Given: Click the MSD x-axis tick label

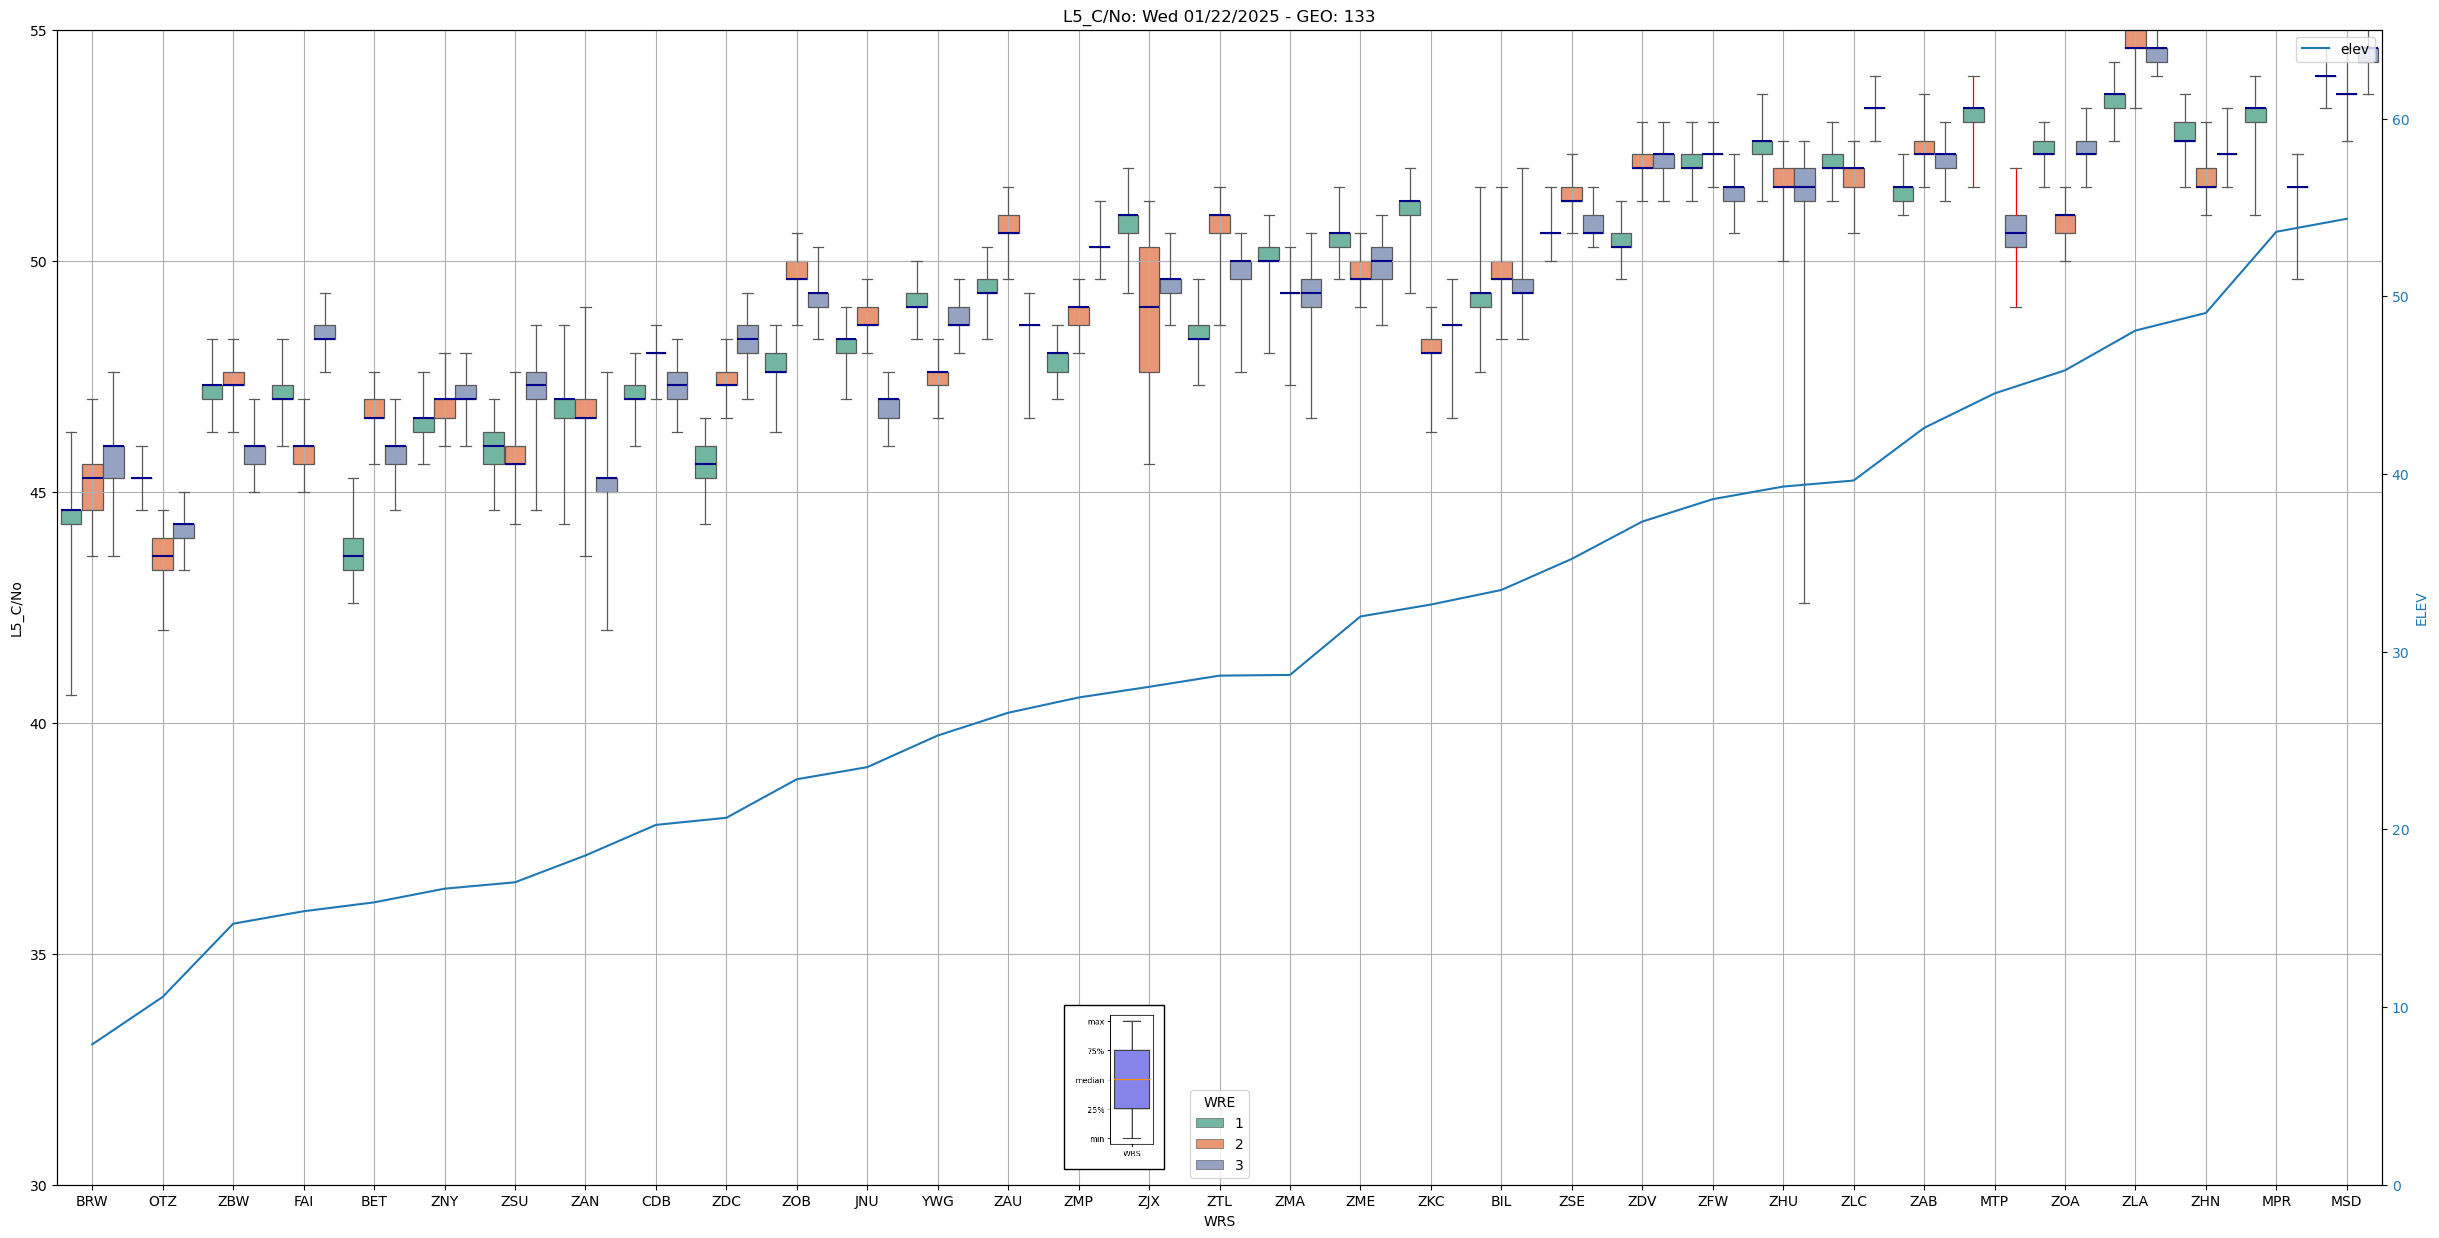Looking at the screenshot, I should (2346, 1201).
